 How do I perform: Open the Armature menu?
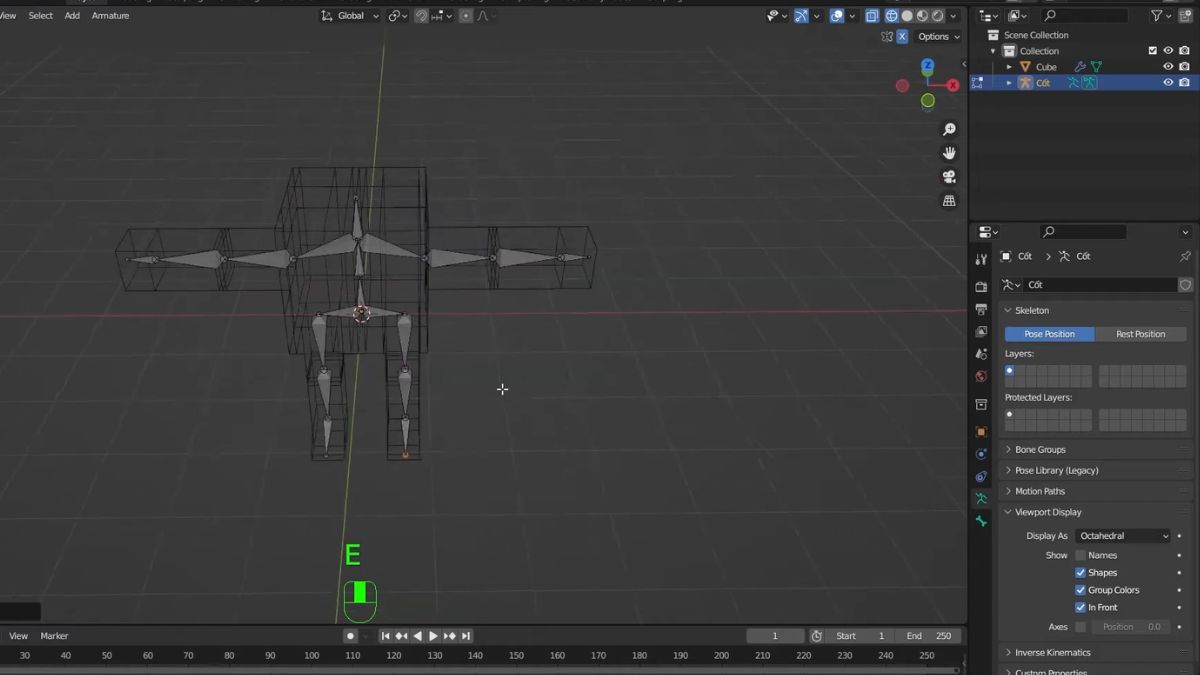(110, 16)
